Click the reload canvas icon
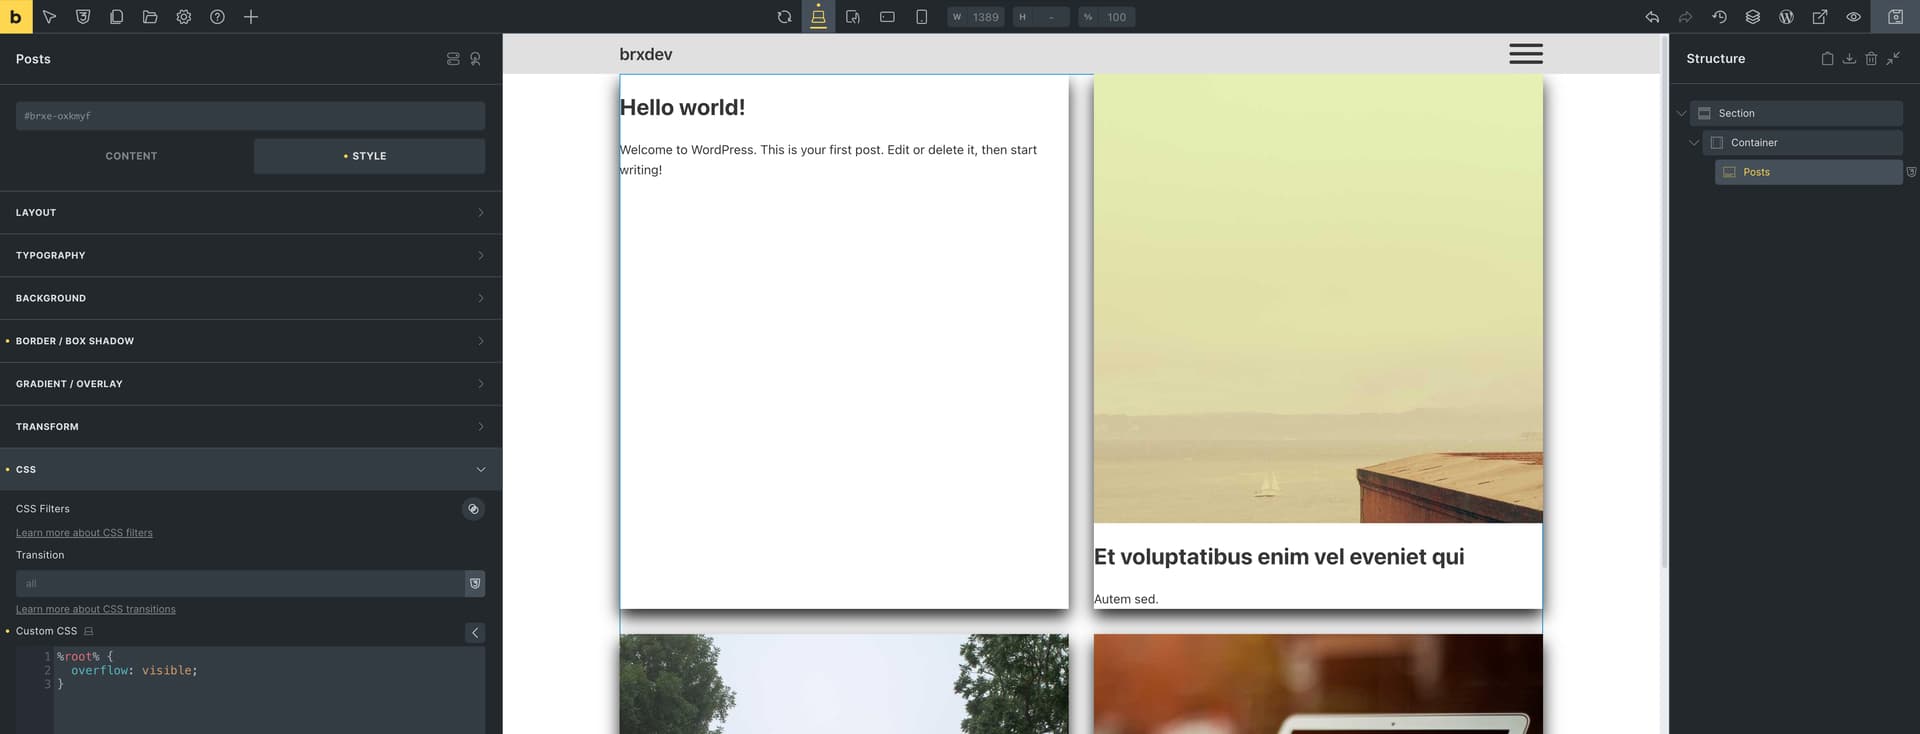This screenshot has width=1920, height=734. click(x=784, y=17)
